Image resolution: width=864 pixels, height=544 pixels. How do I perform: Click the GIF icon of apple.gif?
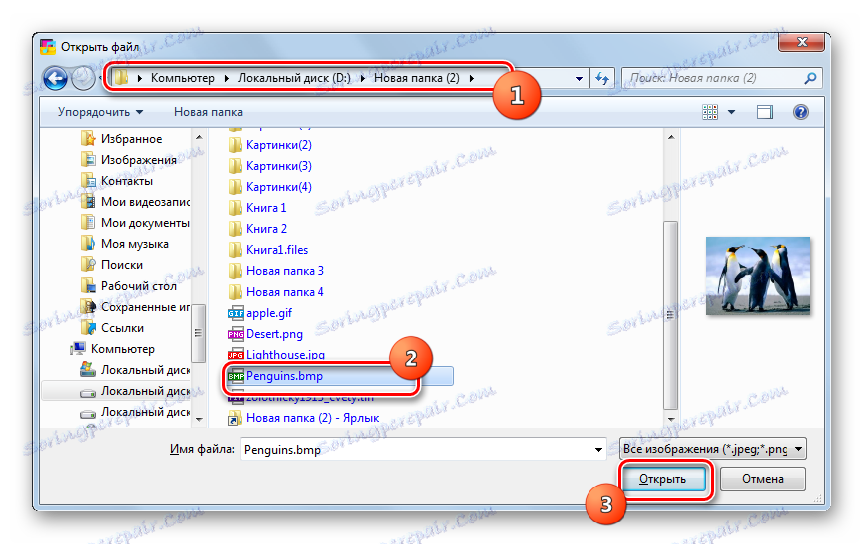click(x=235, y=313)
